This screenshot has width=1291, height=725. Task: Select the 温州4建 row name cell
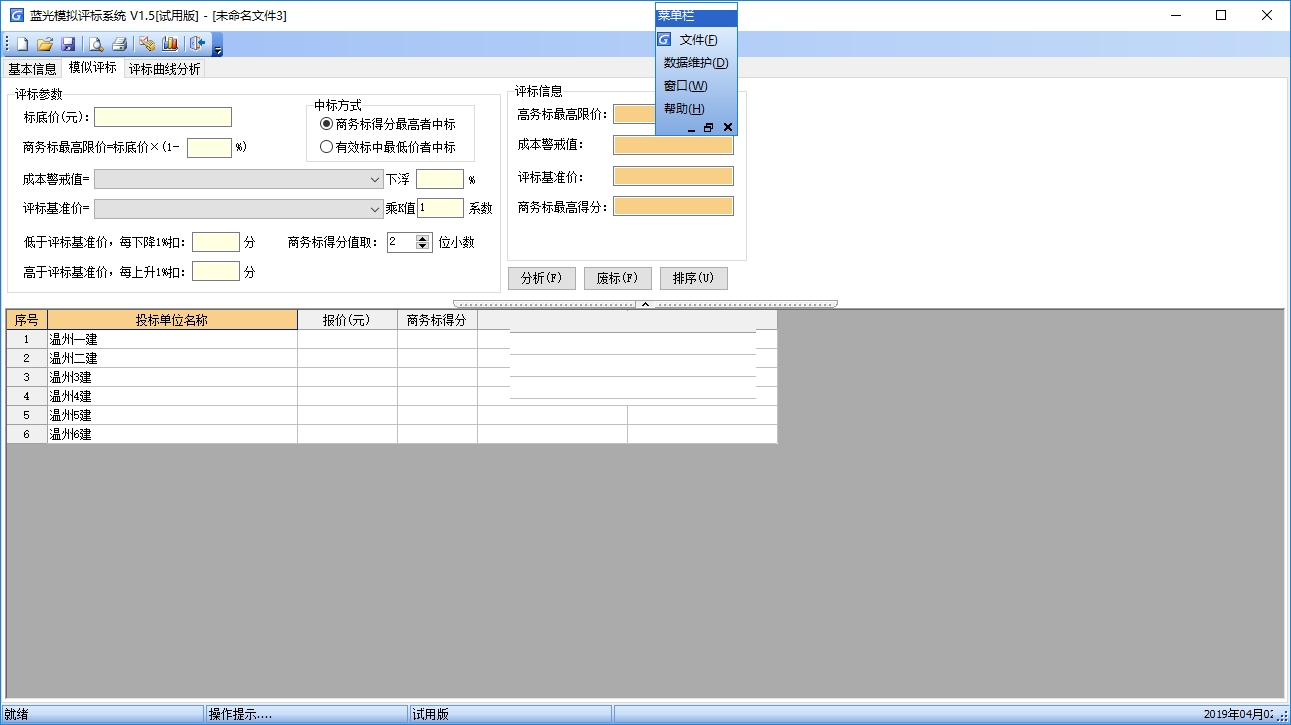point(172,396)
